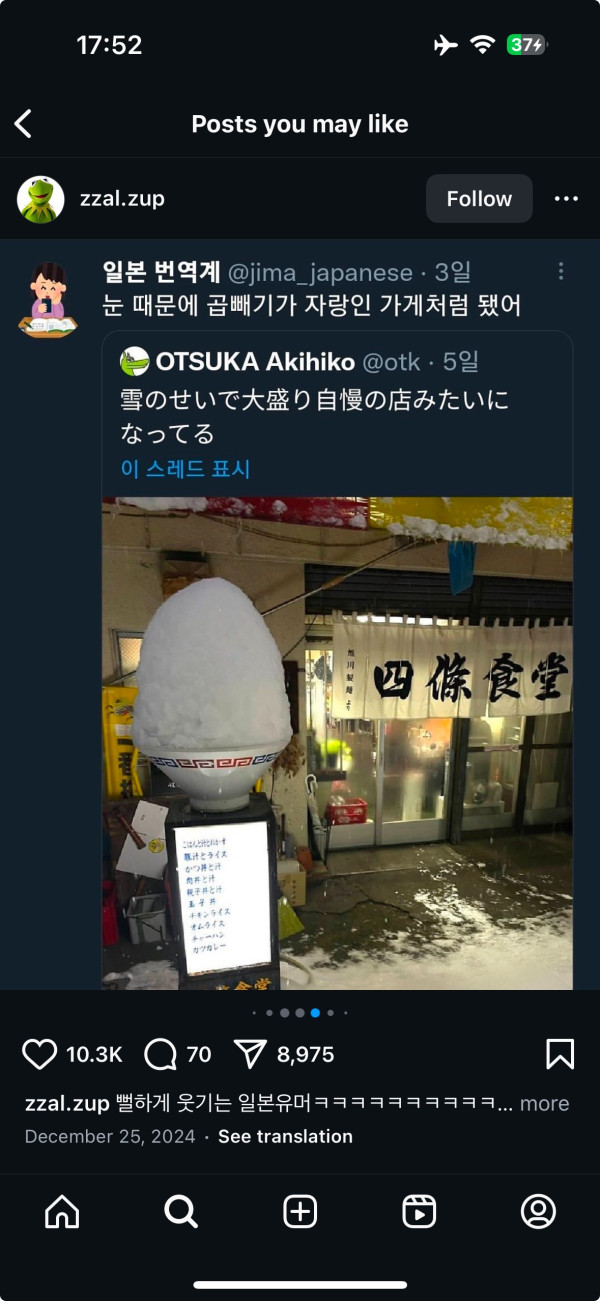600x1301 pixels.
Task: Tap See translation under the caption
Action: click(x=285, y=1137)
